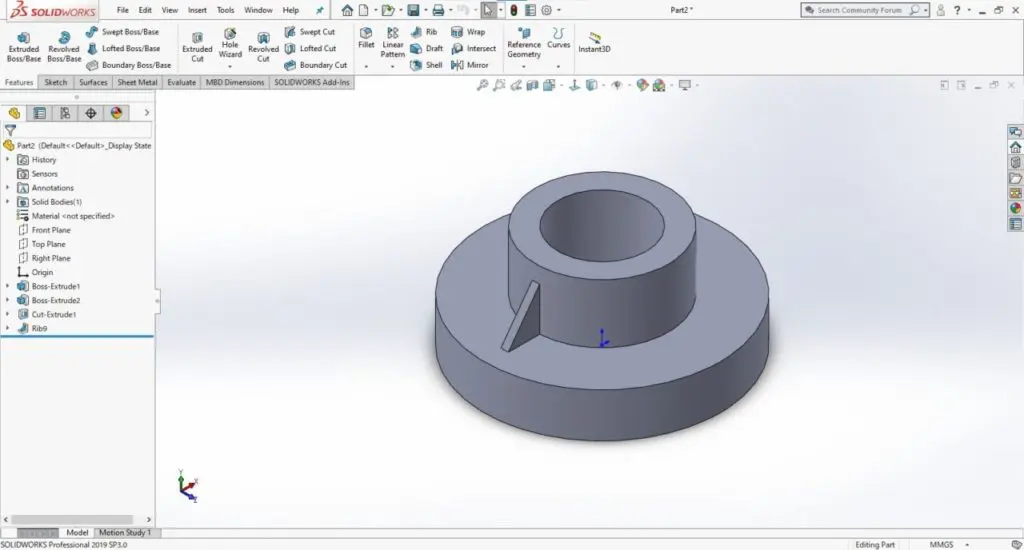Toggle Instant3D mode

point(595,42)
